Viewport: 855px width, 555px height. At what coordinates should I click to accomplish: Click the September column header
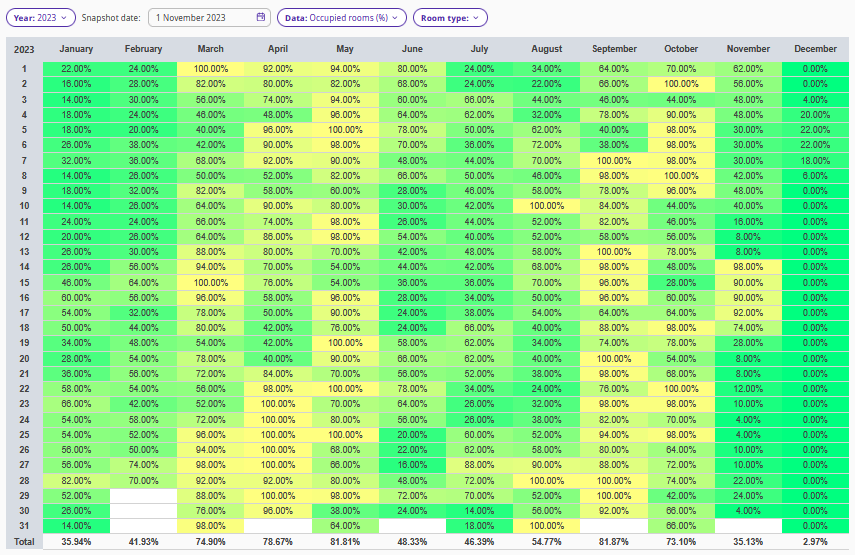tap(614, 49)
